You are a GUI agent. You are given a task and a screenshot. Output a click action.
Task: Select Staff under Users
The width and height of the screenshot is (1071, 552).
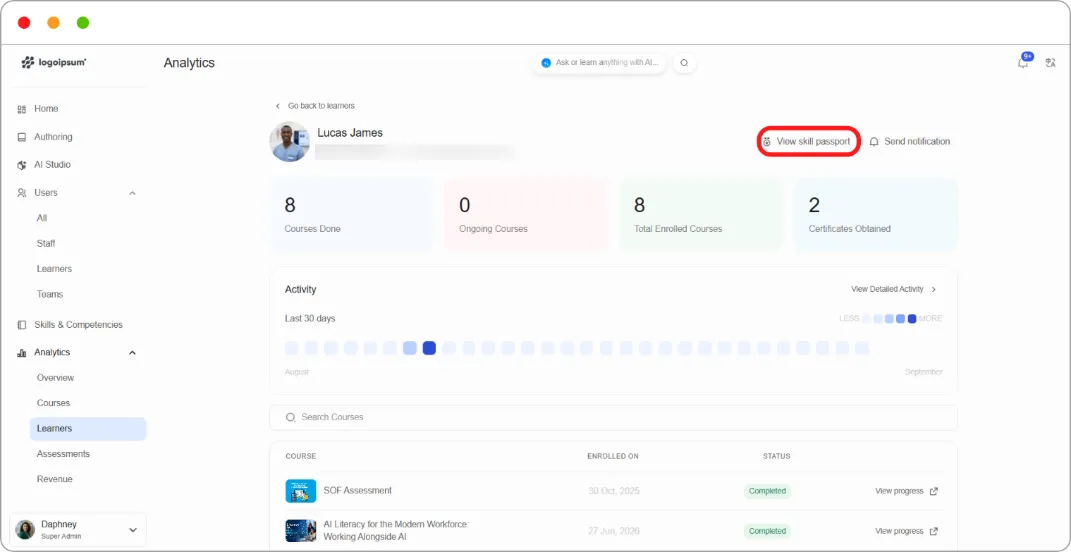(x=46, y=243)
